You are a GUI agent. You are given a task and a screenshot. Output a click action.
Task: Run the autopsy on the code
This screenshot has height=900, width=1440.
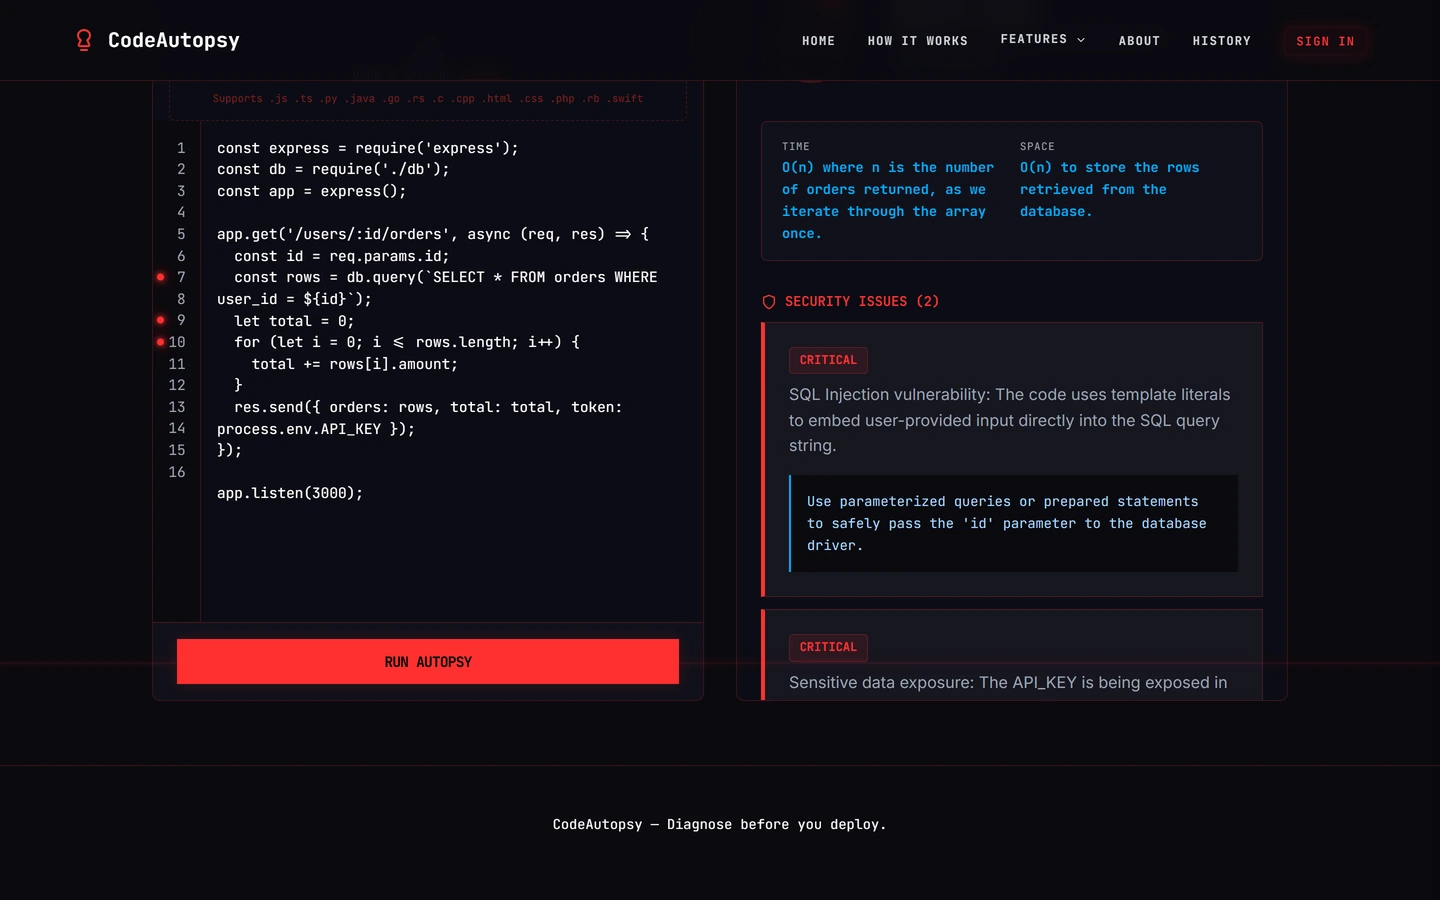pyautogui.click(x=428, y=662)
